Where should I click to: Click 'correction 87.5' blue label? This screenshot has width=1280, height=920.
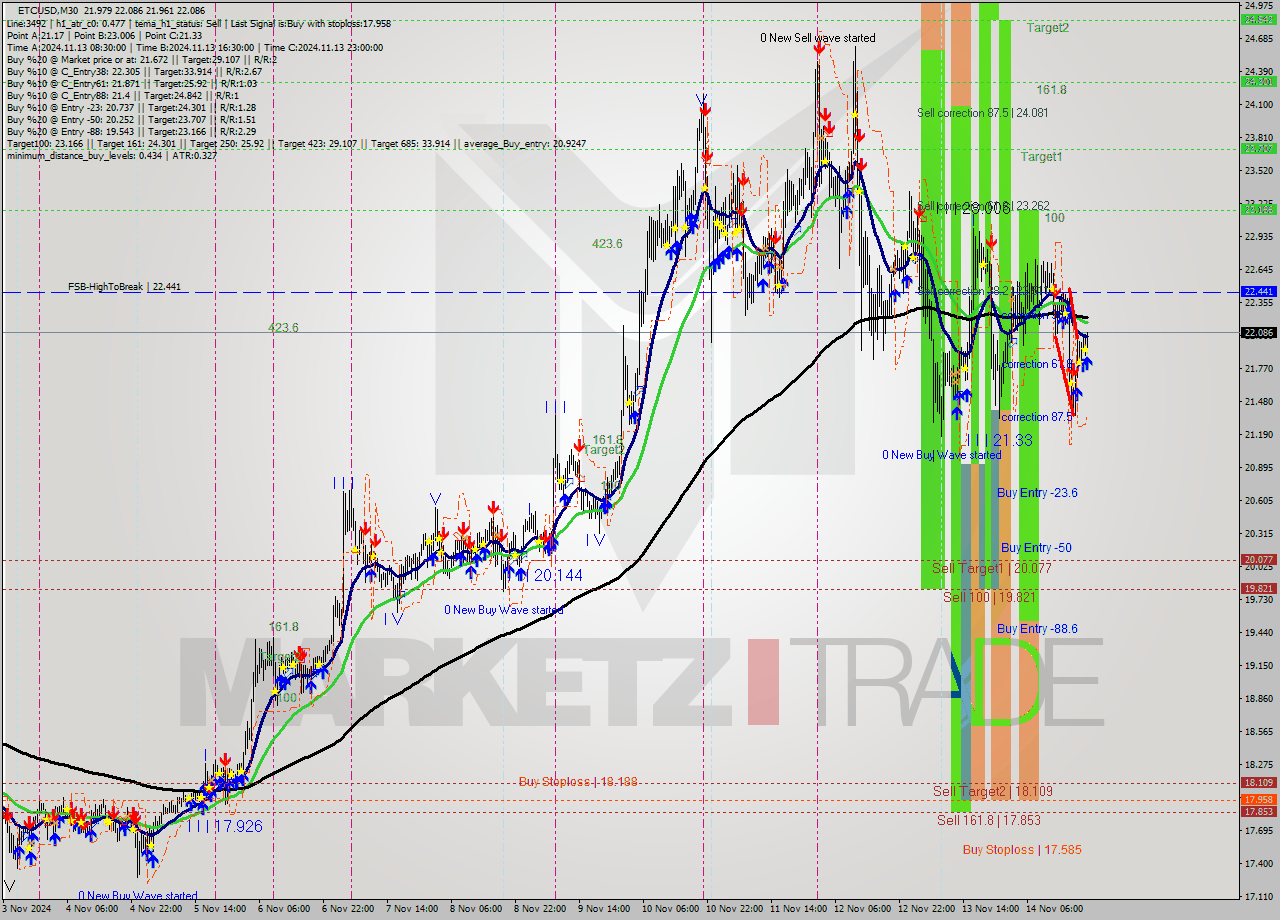point(1037,417)
